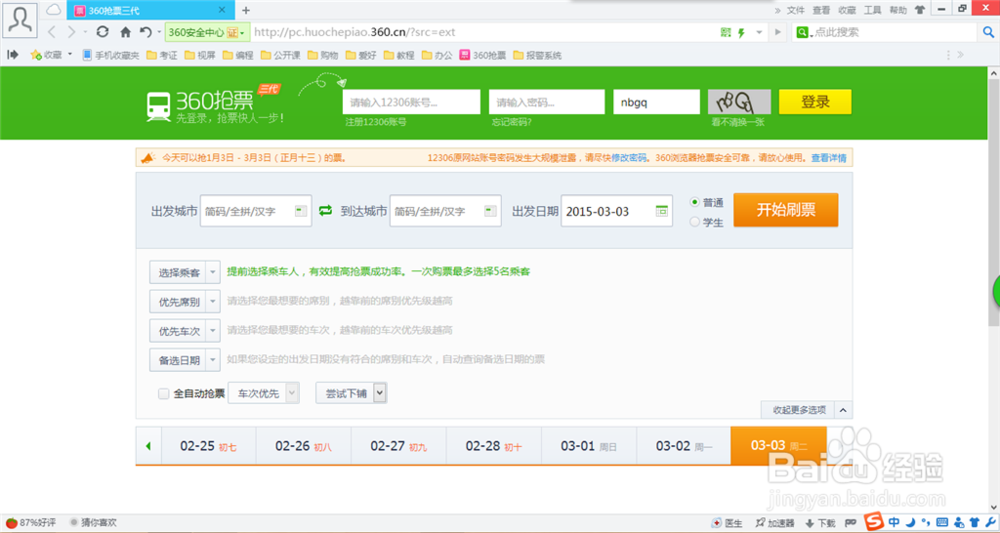Open the 车次优先 combo box

pos(263,393)
